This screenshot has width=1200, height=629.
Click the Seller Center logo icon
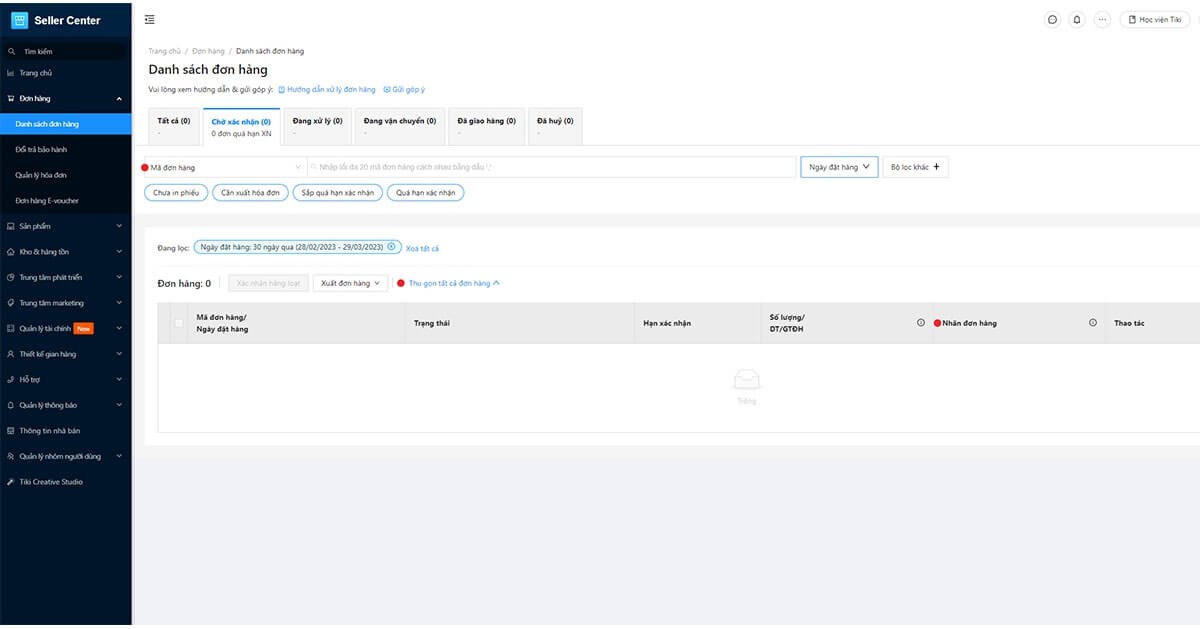19,20
